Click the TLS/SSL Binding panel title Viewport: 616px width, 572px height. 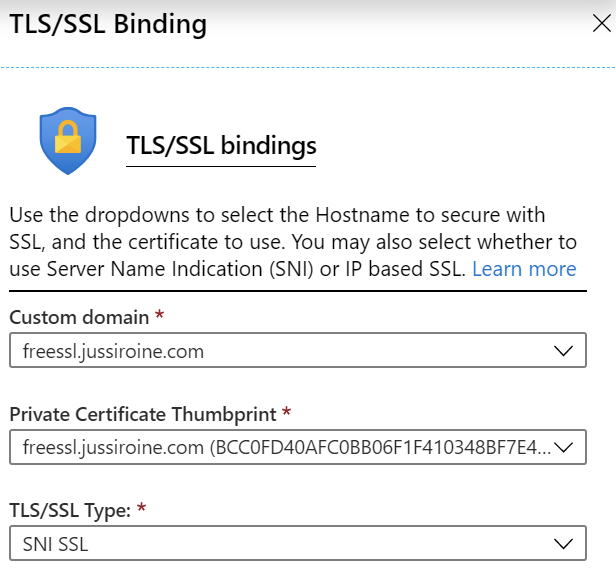pos(108,25)
